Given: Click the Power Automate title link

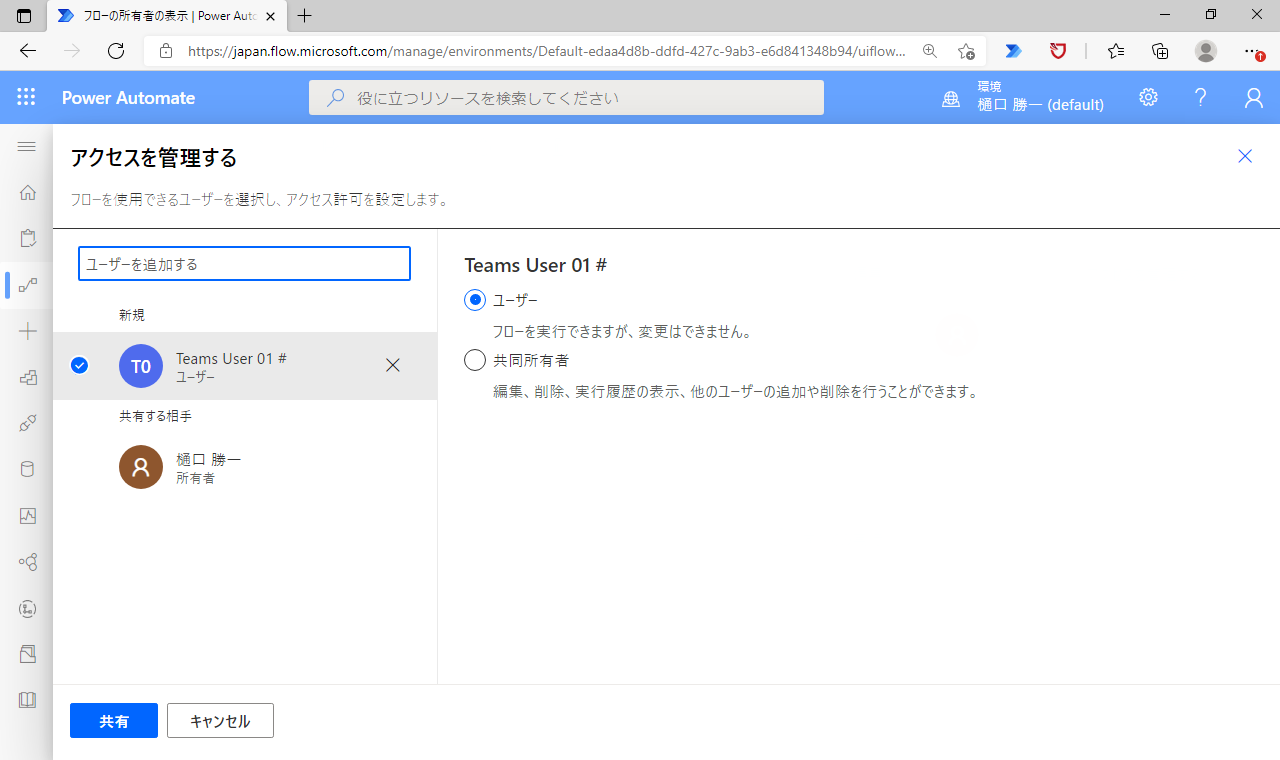Looking at the screenshot, I should point(128,98).
